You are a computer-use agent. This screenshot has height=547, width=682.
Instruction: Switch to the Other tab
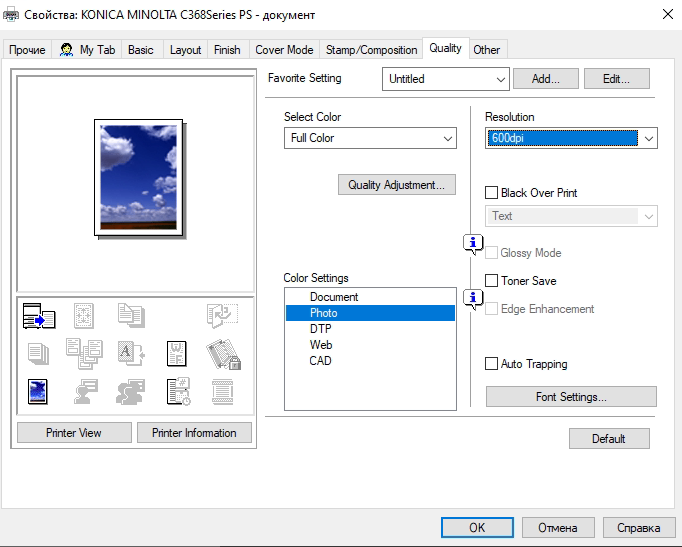coord(487,50)
